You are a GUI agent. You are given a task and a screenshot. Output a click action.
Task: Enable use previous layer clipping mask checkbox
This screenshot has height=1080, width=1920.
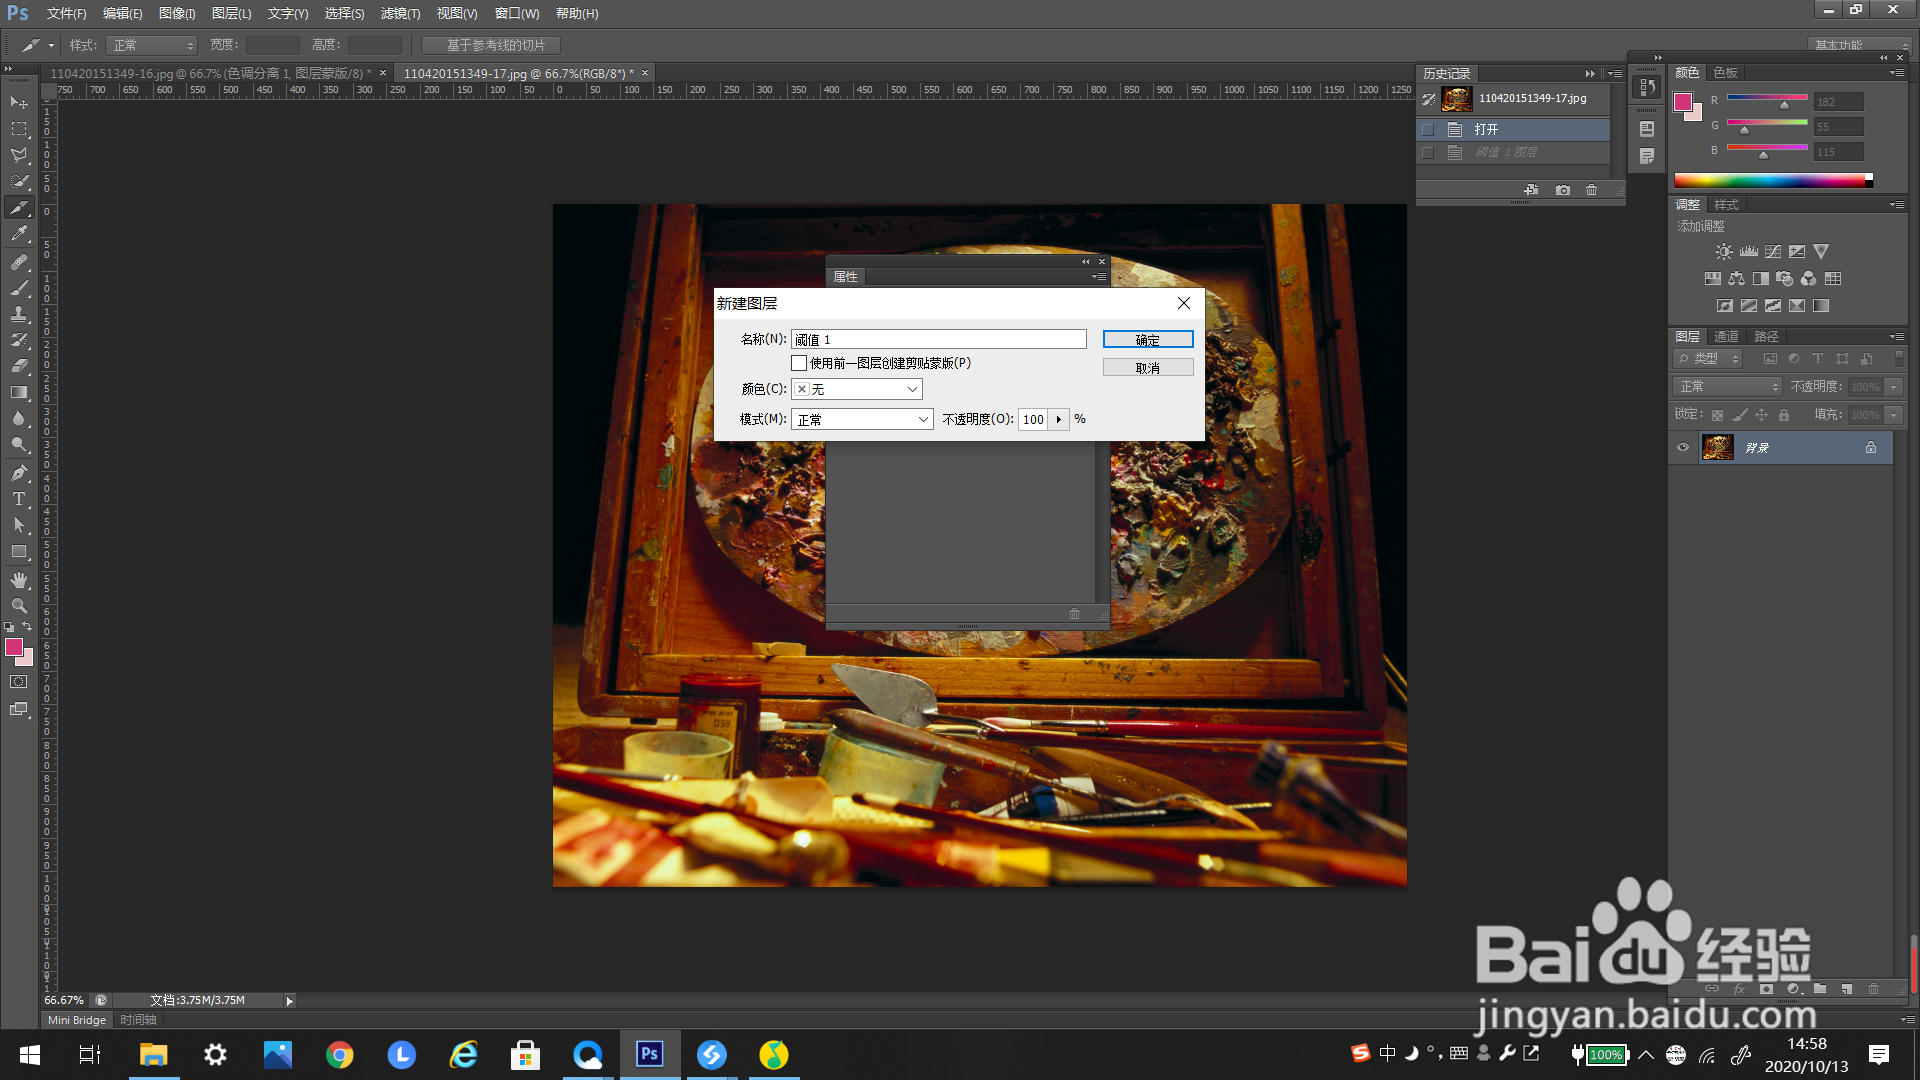point(799,363)
